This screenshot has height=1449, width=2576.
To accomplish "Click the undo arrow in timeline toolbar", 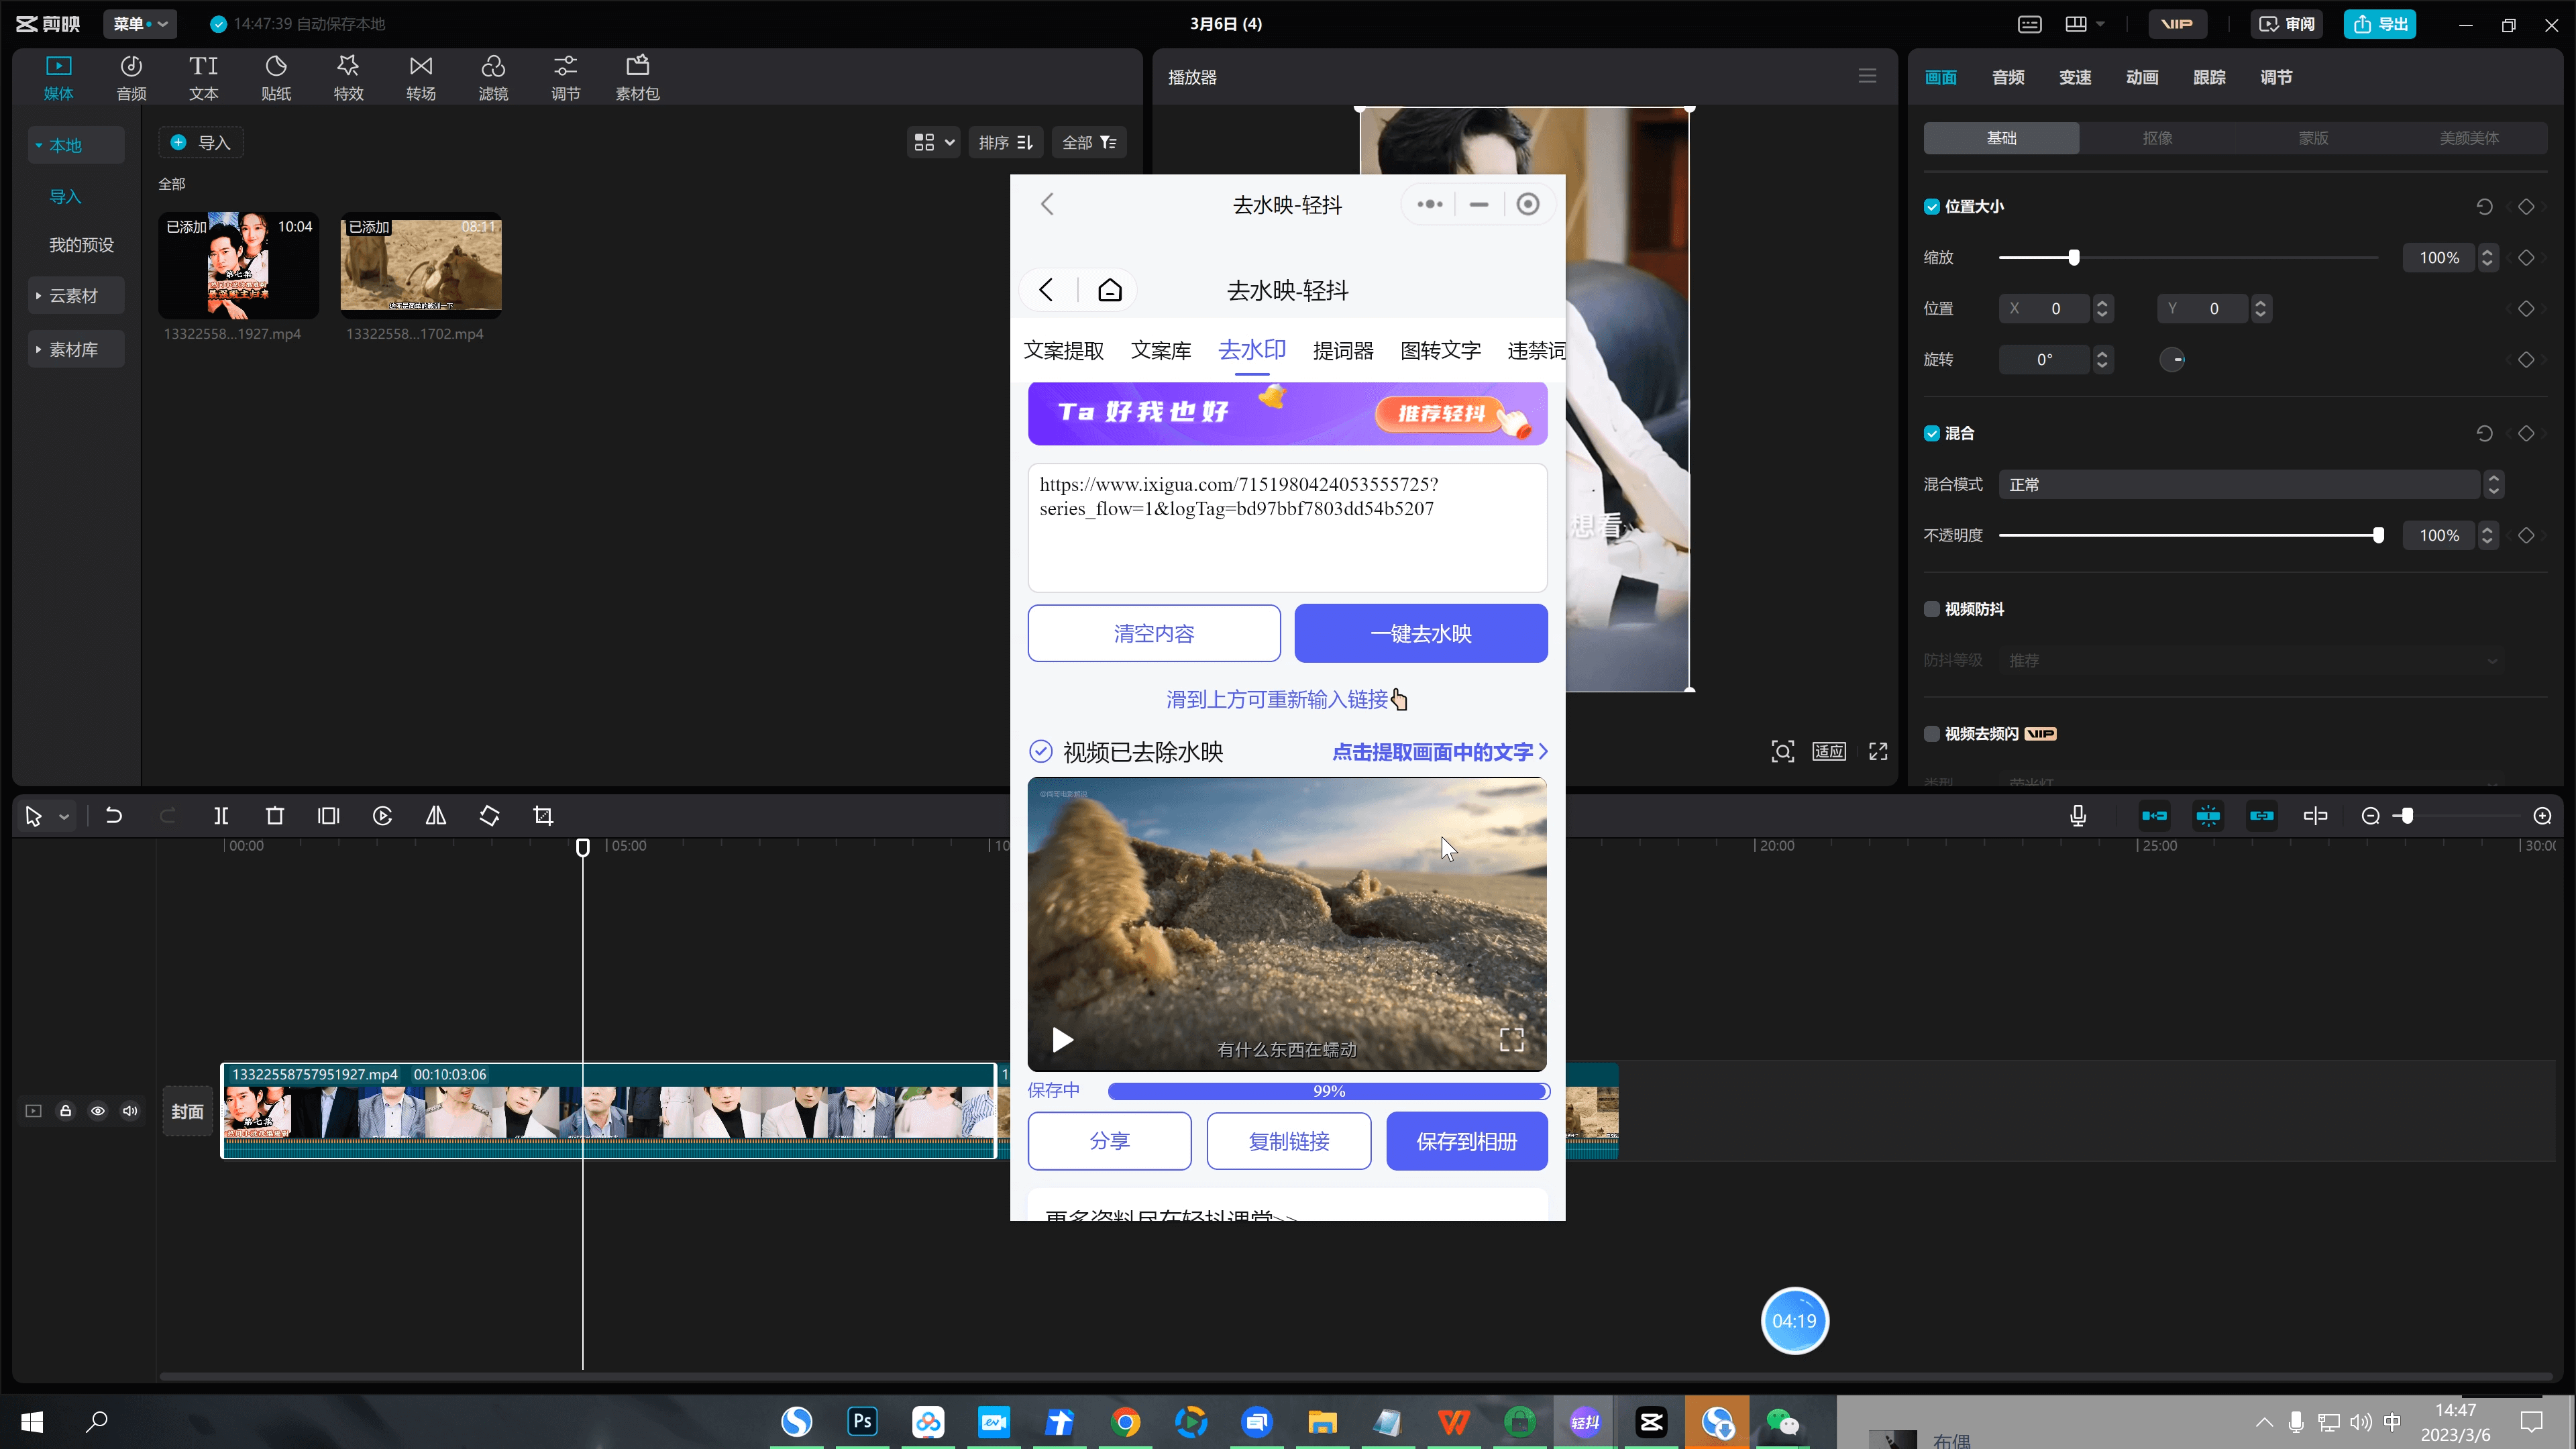I will click(x=114, y=816).
